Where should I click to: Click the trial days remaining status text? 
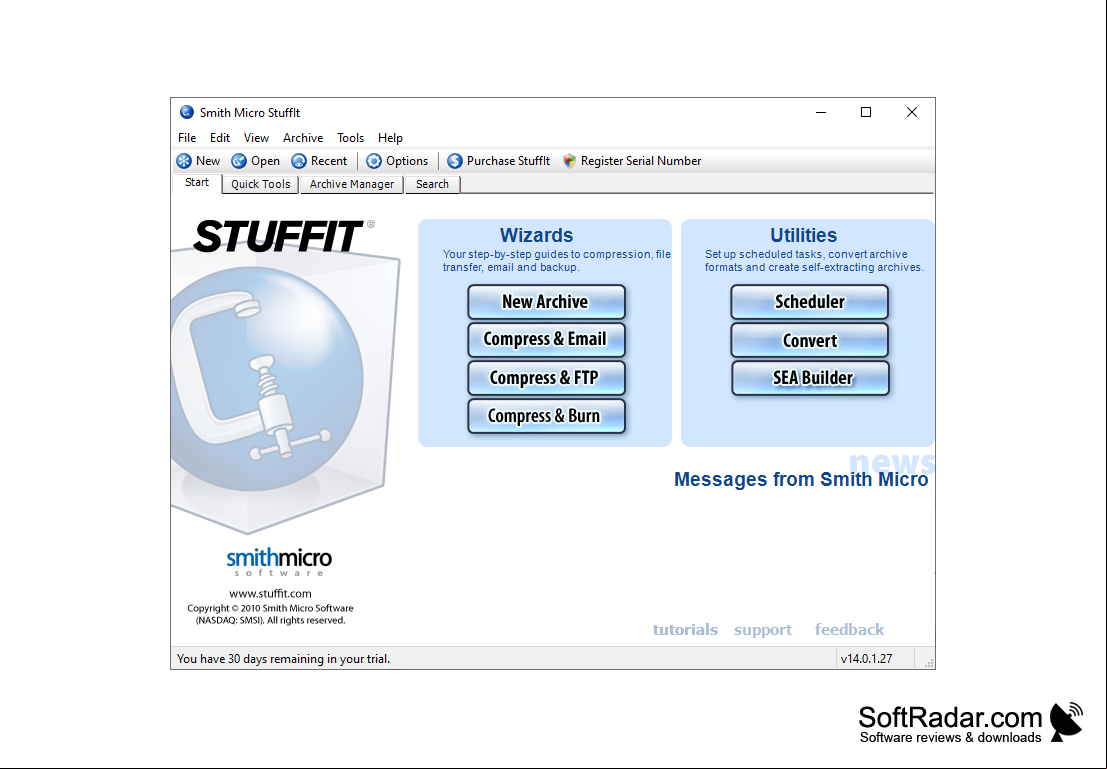pos(283,659)
